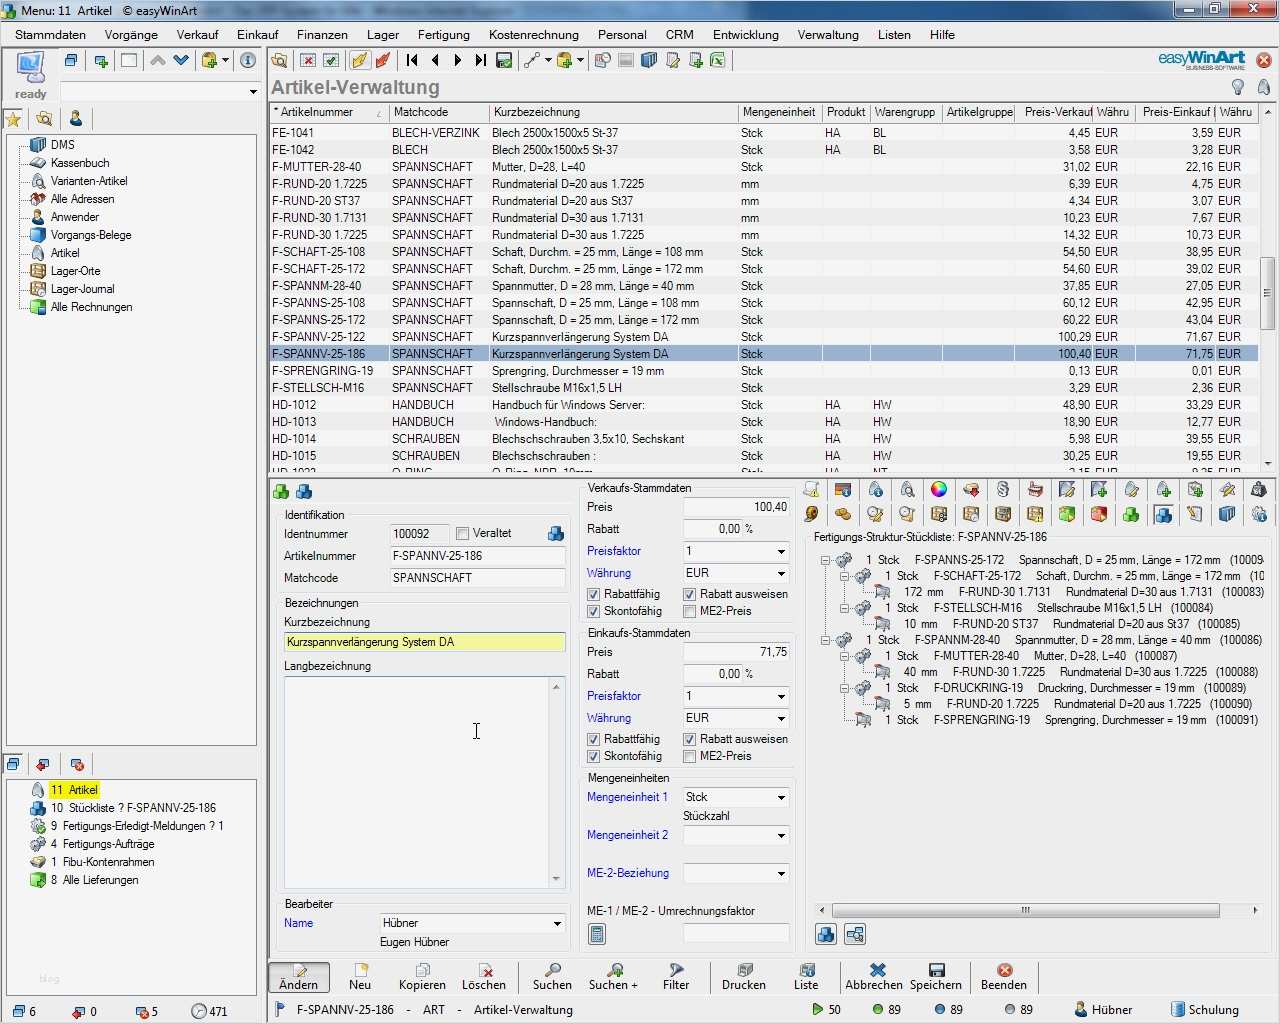Open the Fertigung menu
Screen dimensions: 1280x1024
(443, 34)
